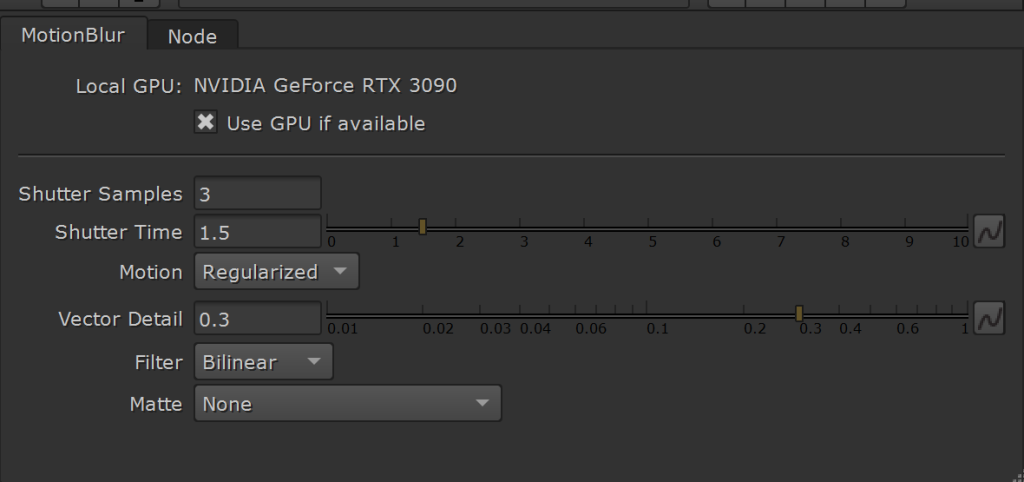Click the Shutter Time slider at 5
This screenshot has height=482, width=1024.
[x=648, y=227]
